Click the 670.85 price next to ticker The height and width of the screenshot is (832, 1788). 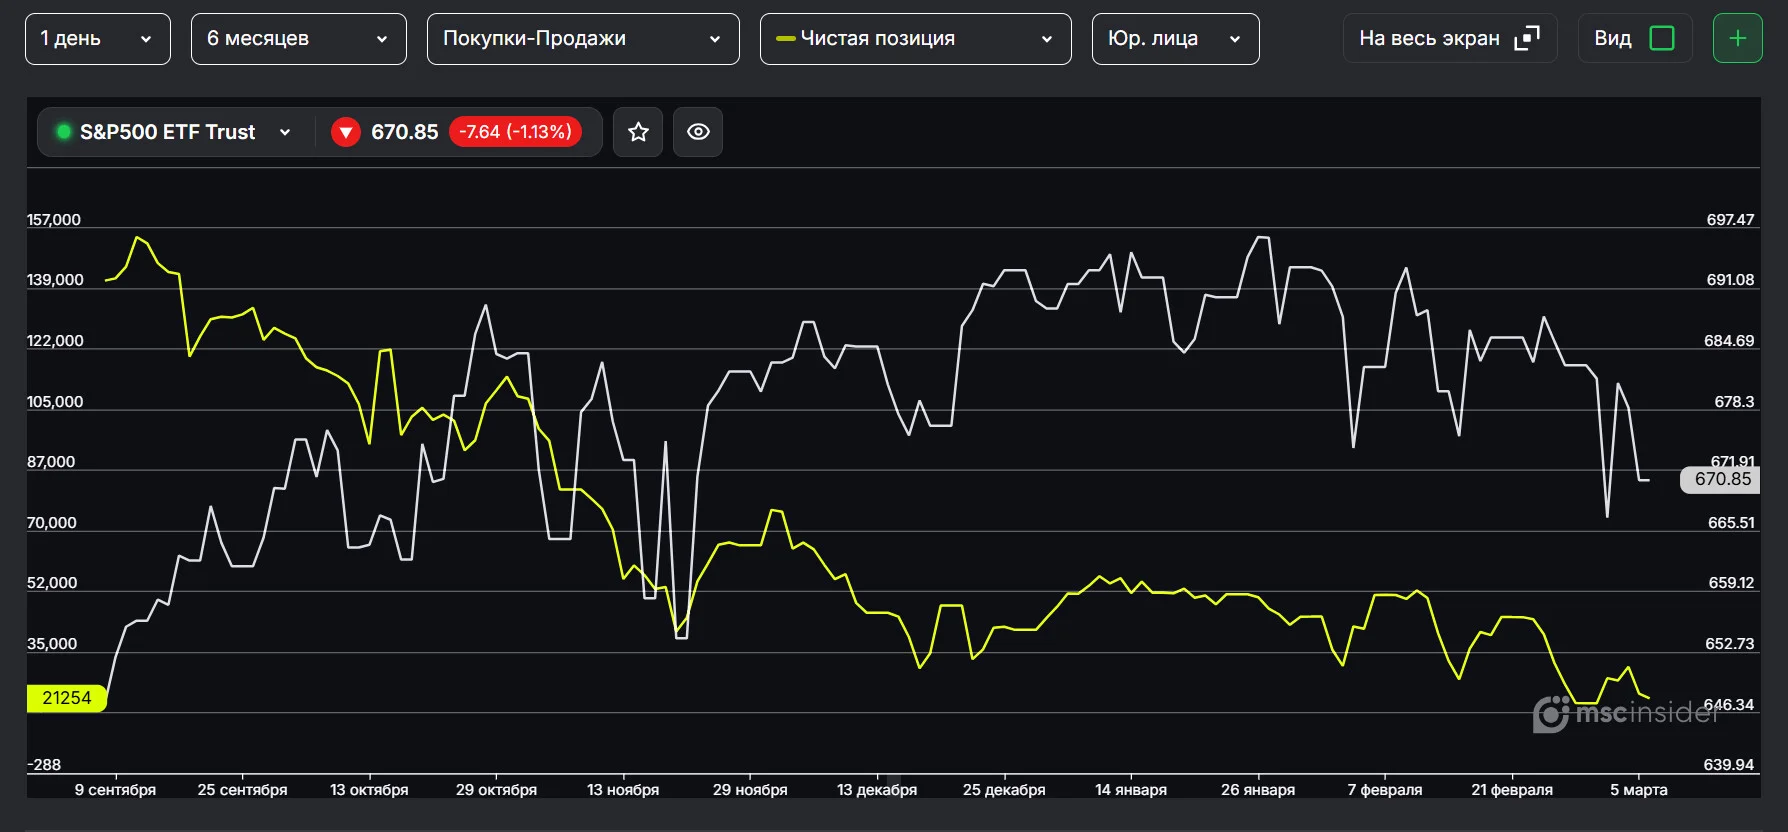pyautogui.click(x=405, y=132)
